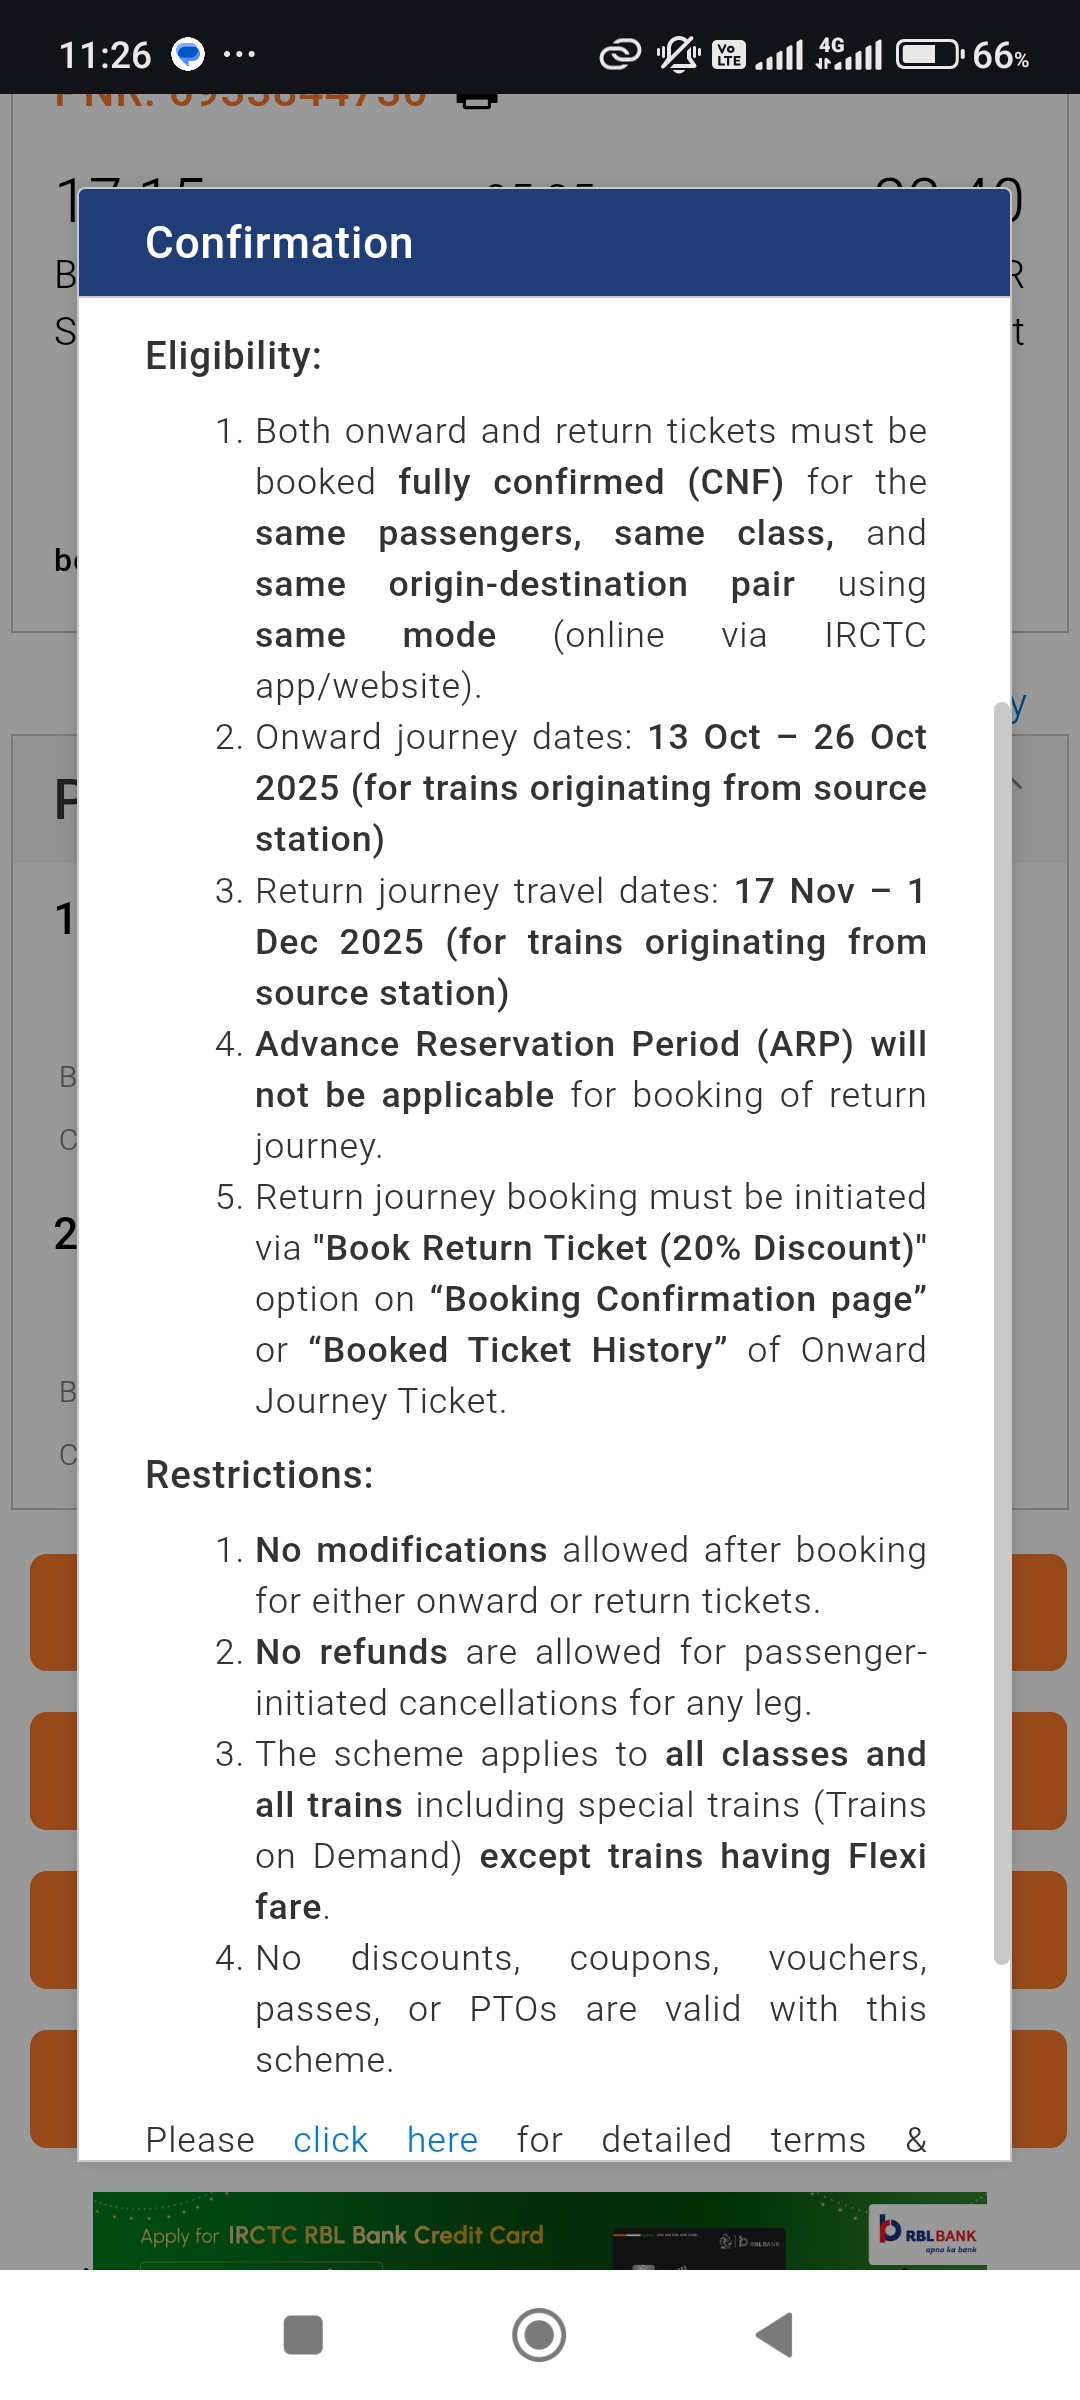The width and height of the screenshot is (1080, 2400).
Task: Tap the Messages chat notification icon
Action: tap(188, 54)
